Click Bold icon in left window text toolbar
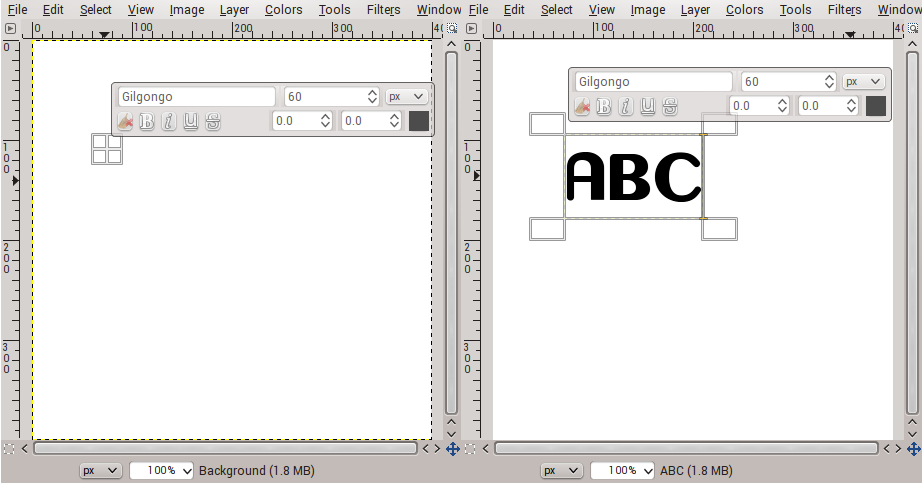Image resolution: width=922 pixels, height=483 pixels. point(146,121)
